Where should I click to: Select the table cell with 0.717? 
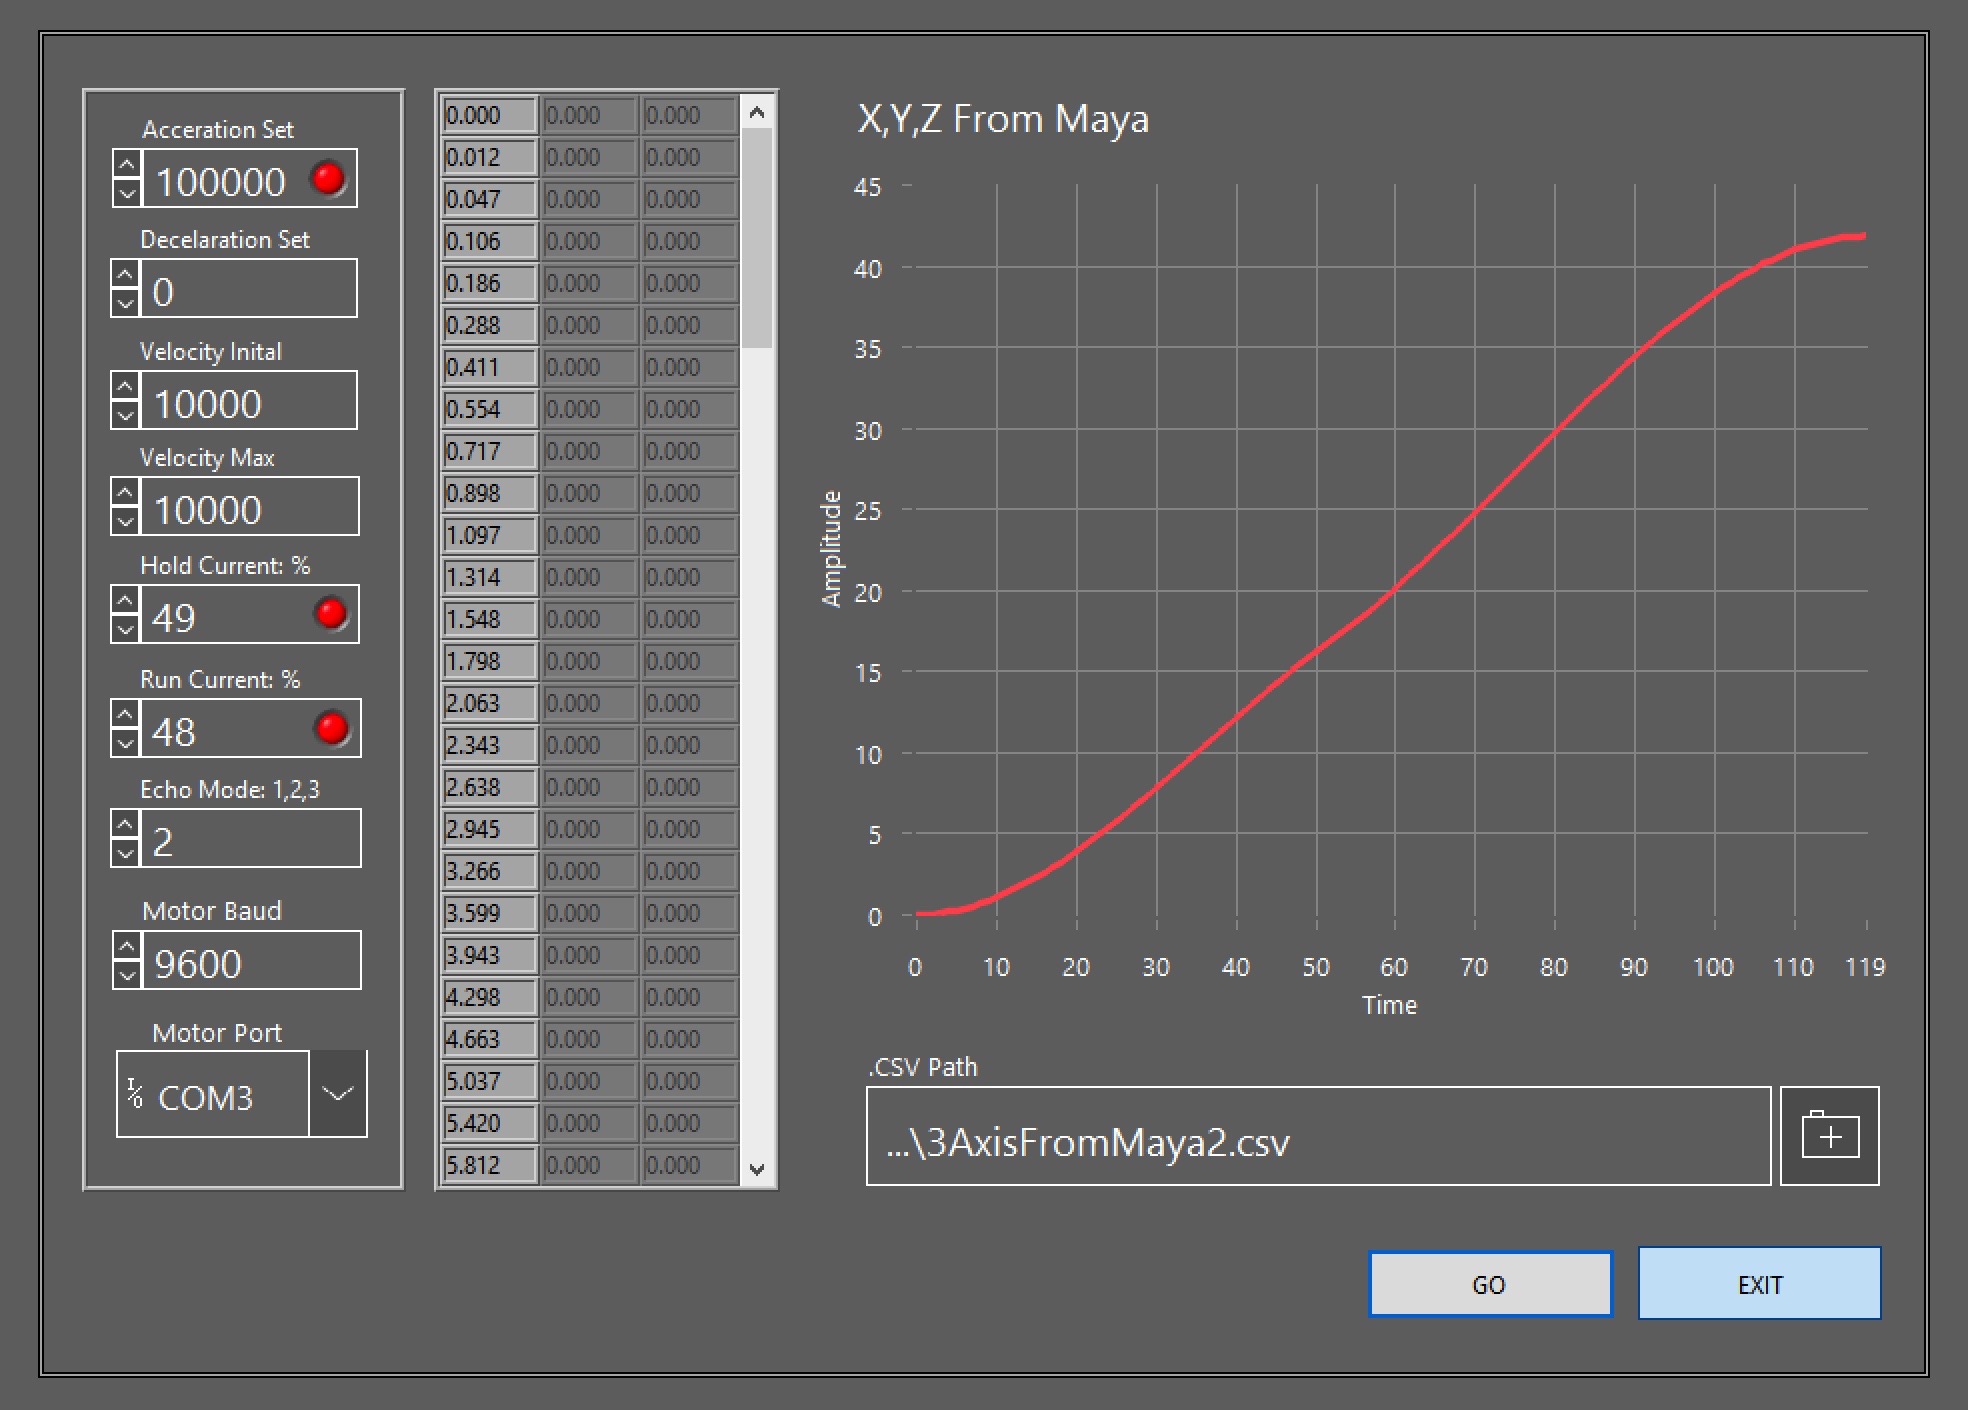(x=490, y=451)
